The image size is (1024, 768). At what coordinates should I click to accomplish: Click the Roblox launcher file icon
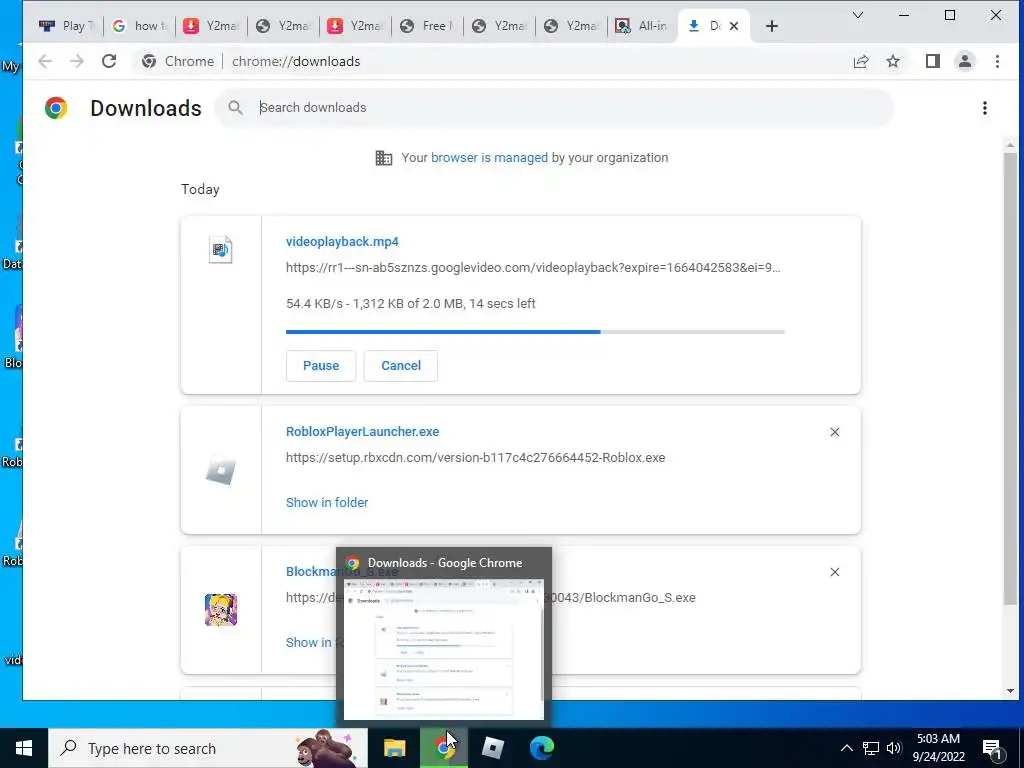pyautogui.click(x=221, y=471)
